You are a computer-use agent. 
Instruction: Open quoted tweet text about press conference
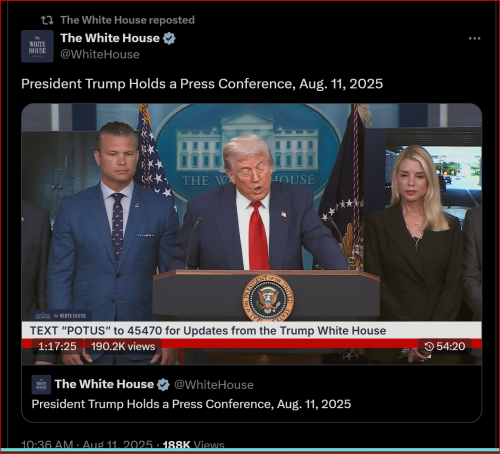(191, 404)
